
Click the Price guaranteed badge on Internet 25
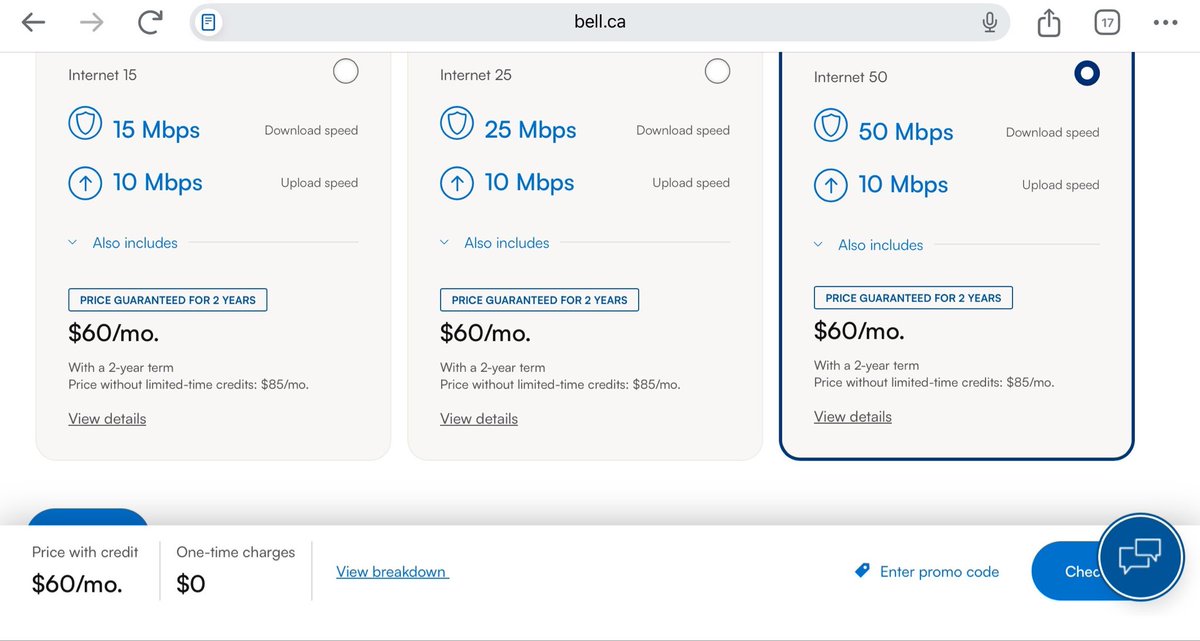(x=540, y=300)
